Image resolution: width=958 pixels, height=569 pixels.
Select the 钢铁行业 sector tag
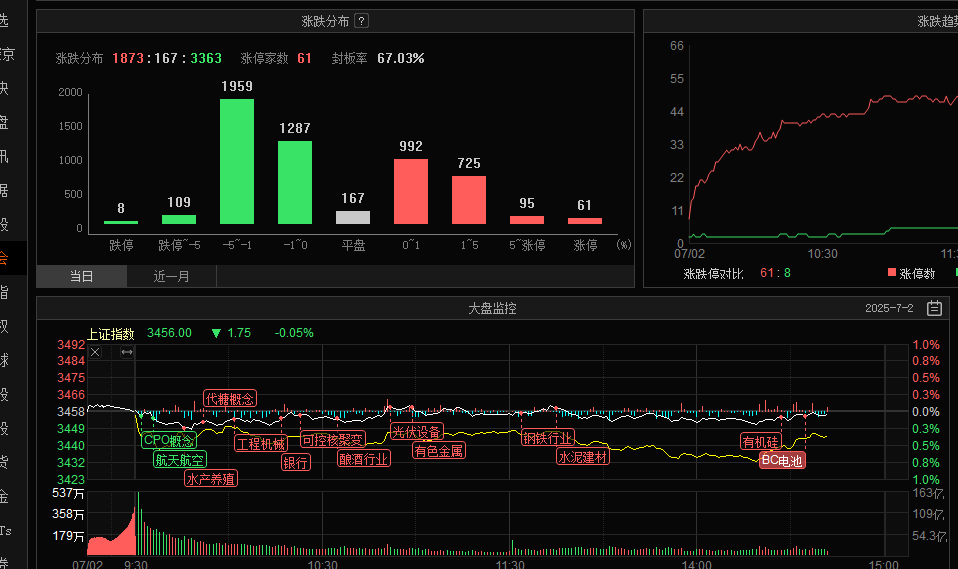[547, 438]
